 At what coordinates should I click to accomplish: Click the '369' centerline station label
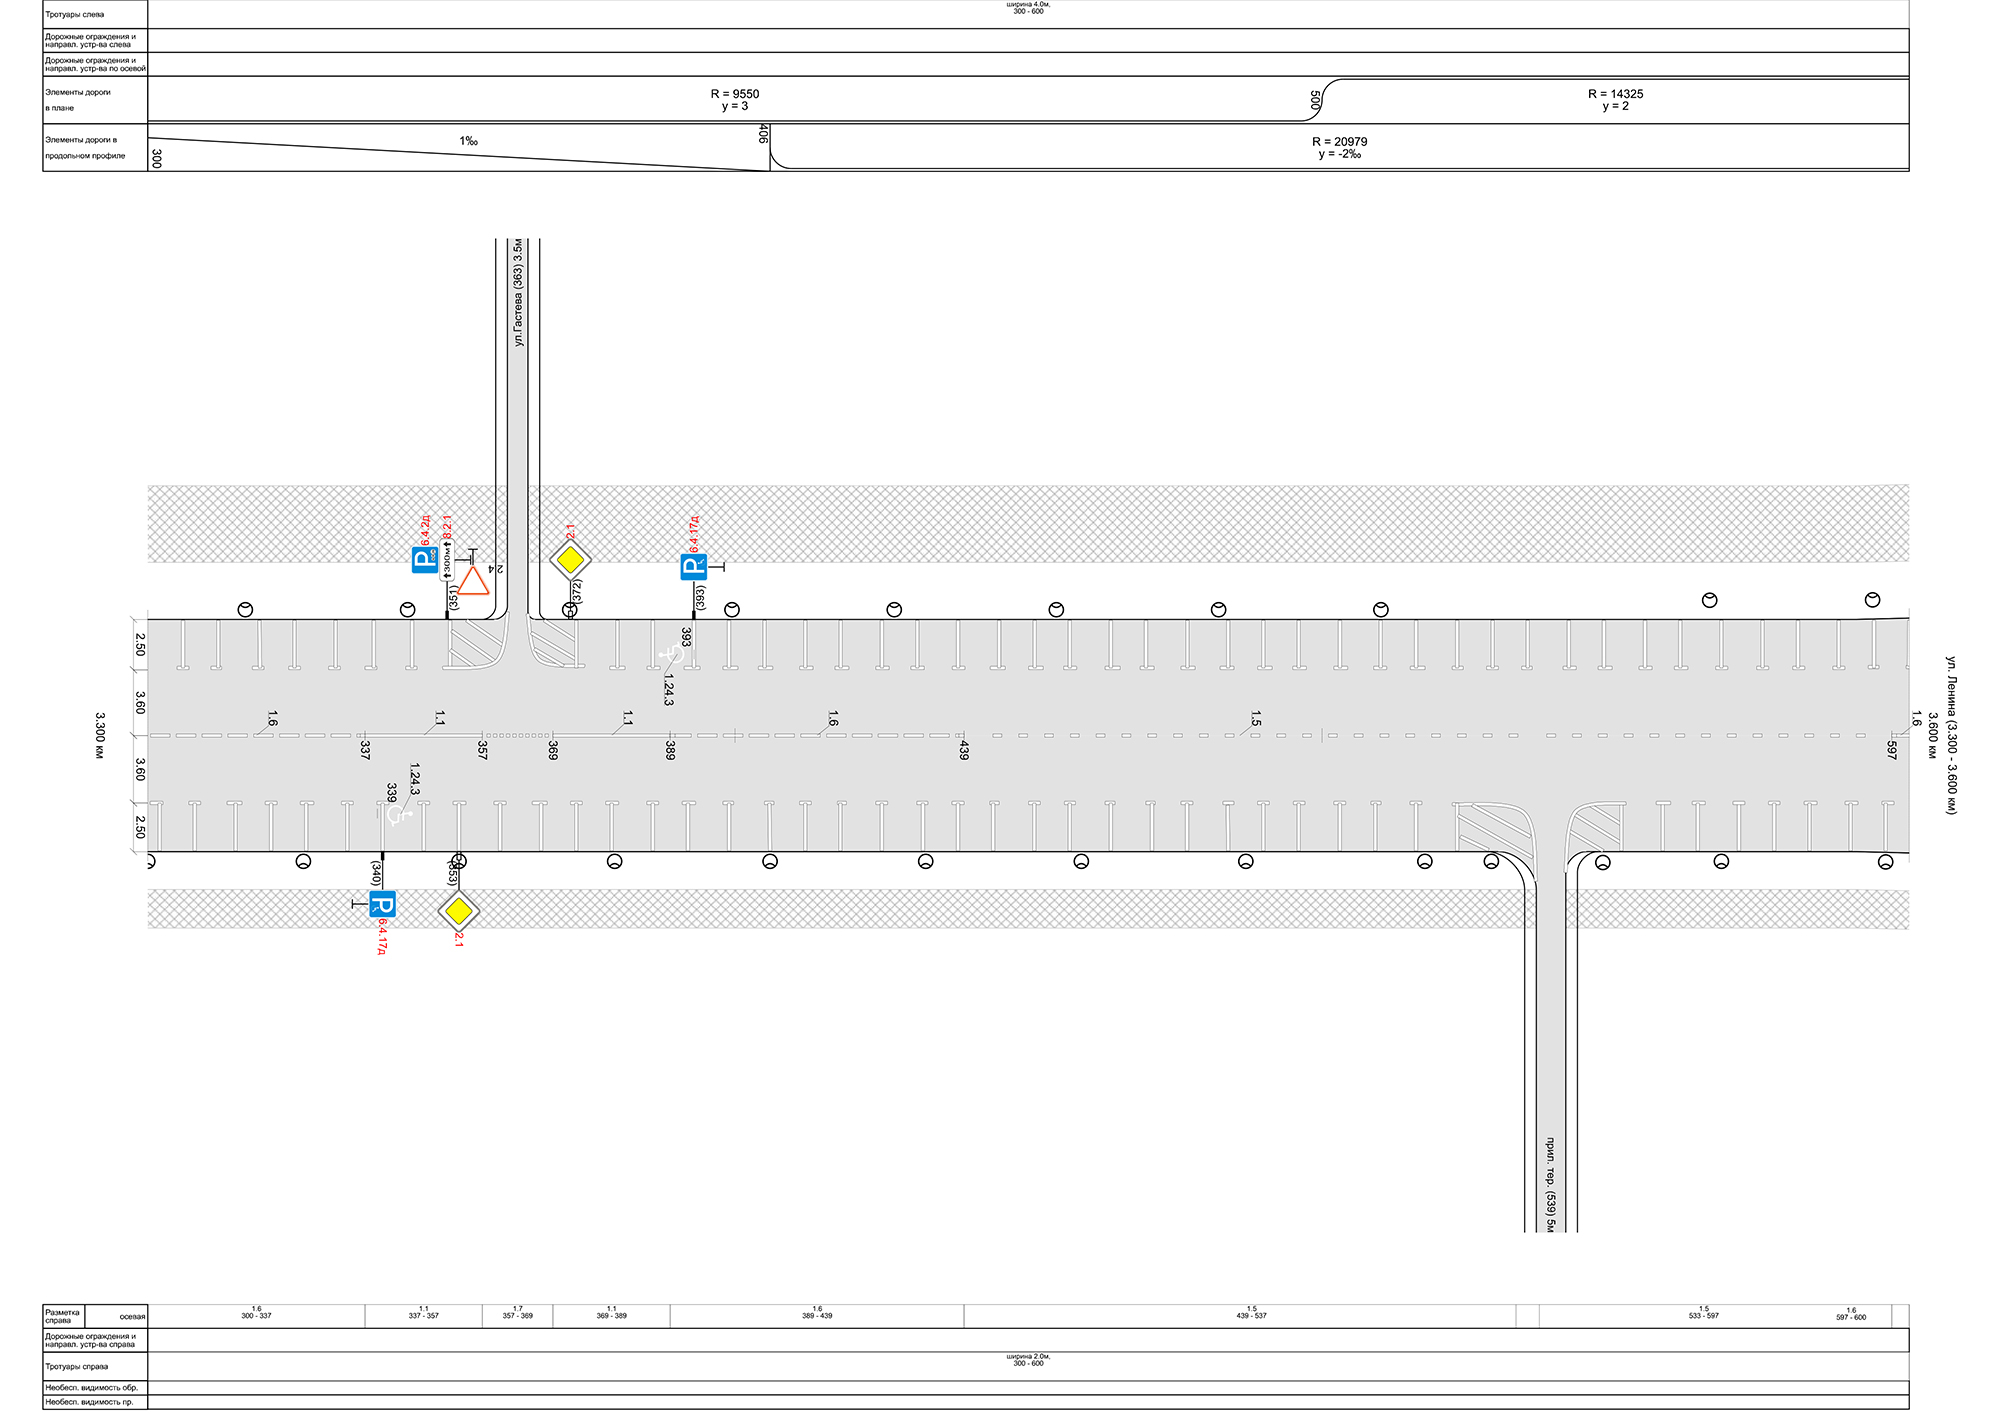[x=553, y=750]
